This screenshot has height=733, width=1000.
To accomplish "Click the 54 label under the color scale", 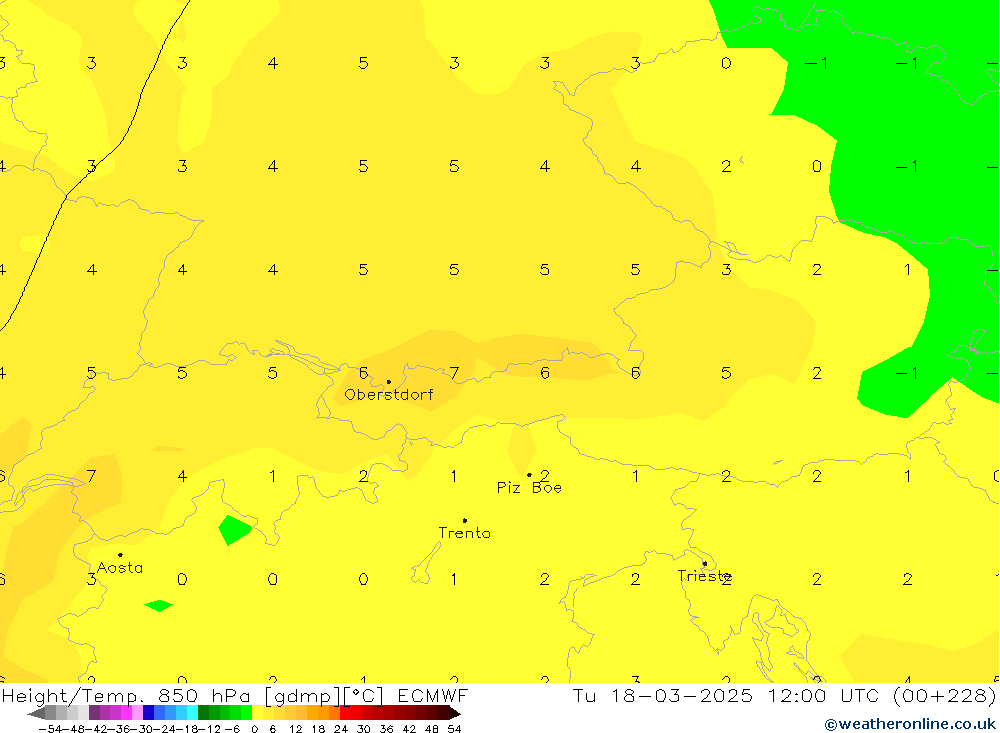I will point(454,729).
